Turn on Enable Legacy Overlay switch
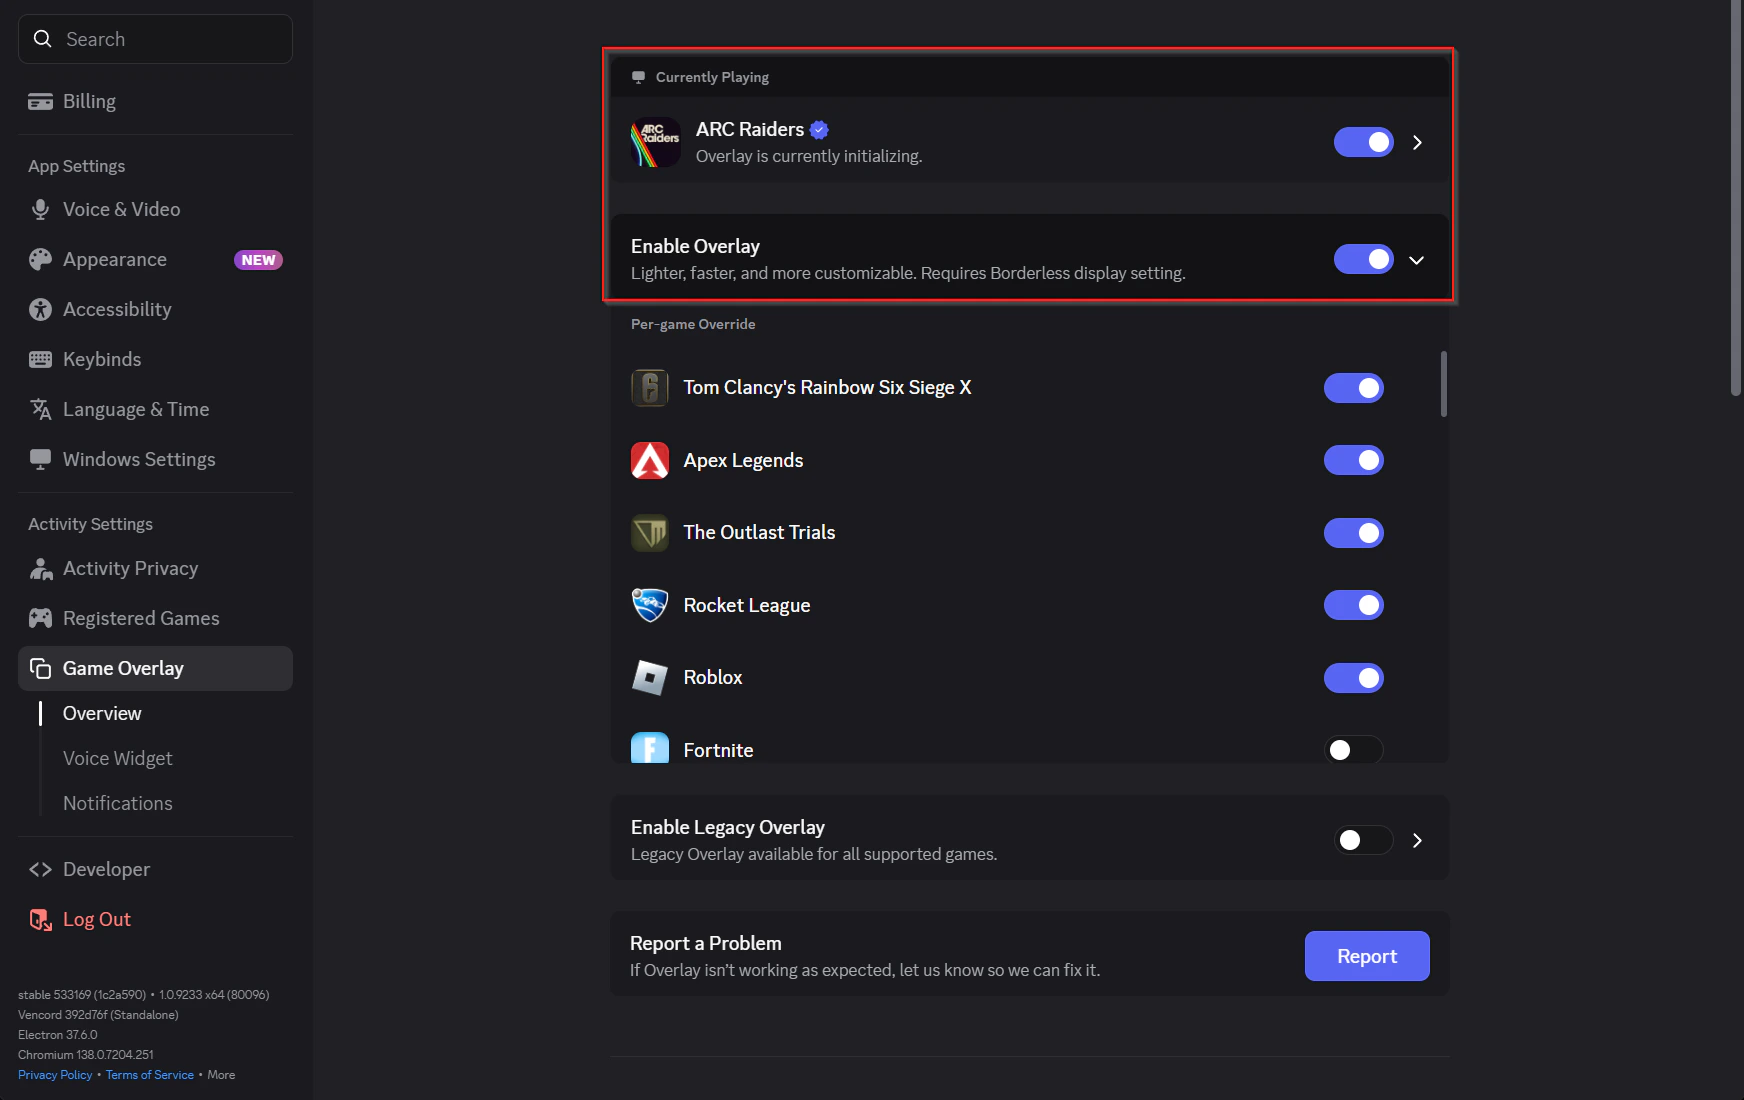Viewport: 1744px width, 1100px height. click(1363, 840)
